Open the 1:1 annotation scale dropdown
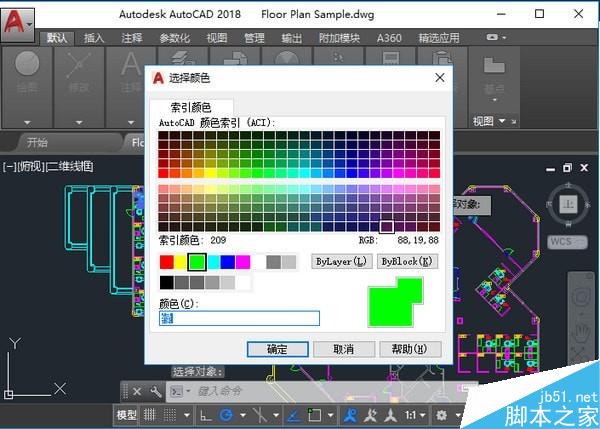This screenshot has width=600, height=429. (415, 415)
